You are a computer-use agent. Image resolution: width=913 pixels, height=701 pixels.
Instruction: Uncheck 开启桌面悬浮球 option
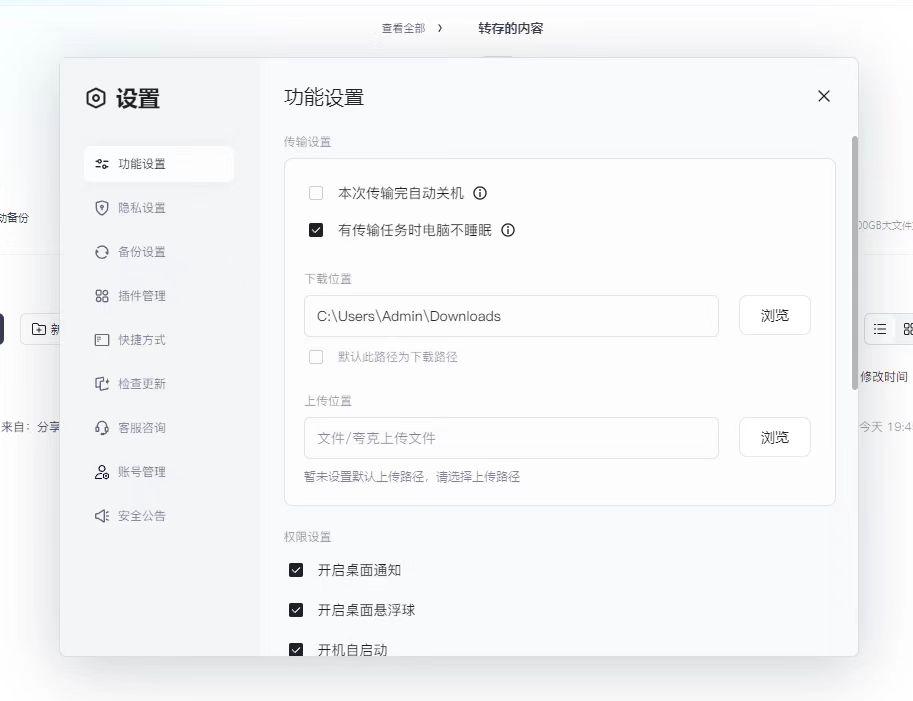(x=296, y=610)
